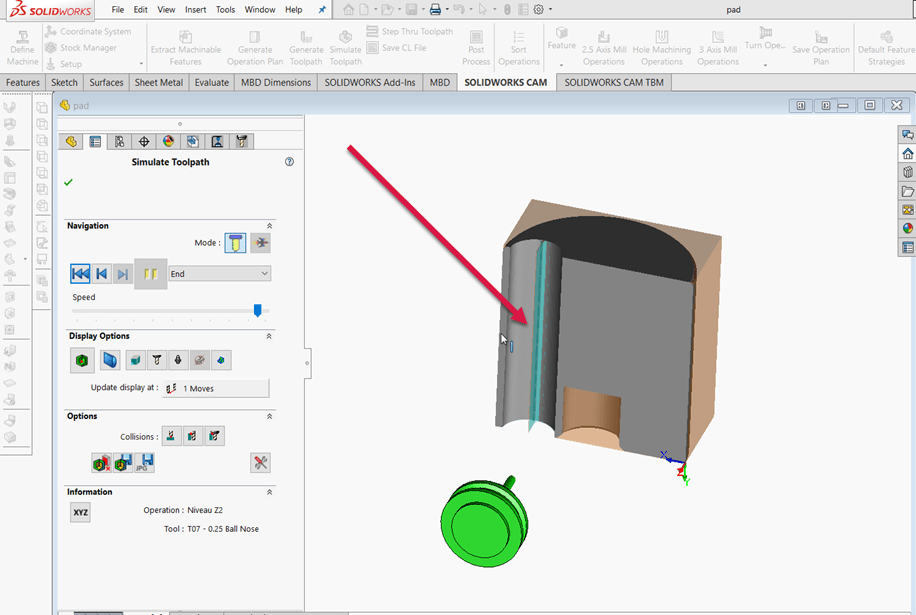The height and width of the screenshot is (615, 916).
Task: Open the Custom Properties icon in task pane
Action: (907, 248)
